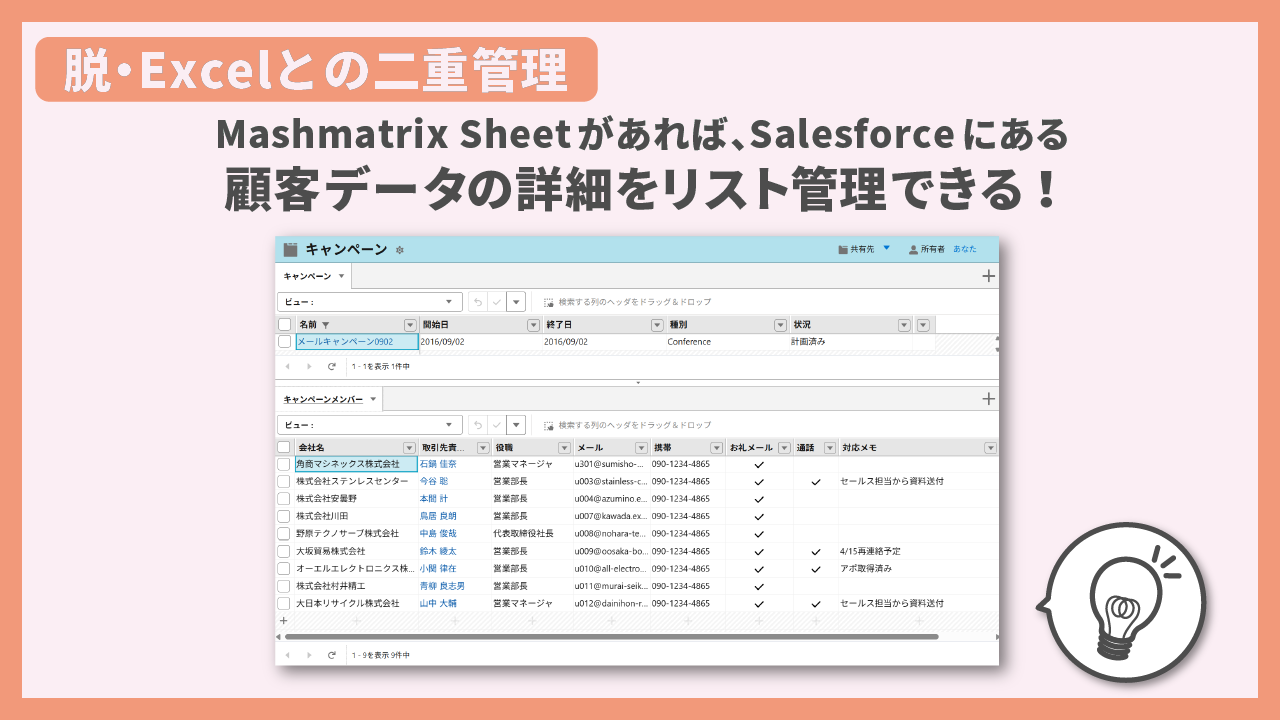Open contact link 石鍋 佳奈
This screenshot has width=1280, height=720.
[438, 464]
